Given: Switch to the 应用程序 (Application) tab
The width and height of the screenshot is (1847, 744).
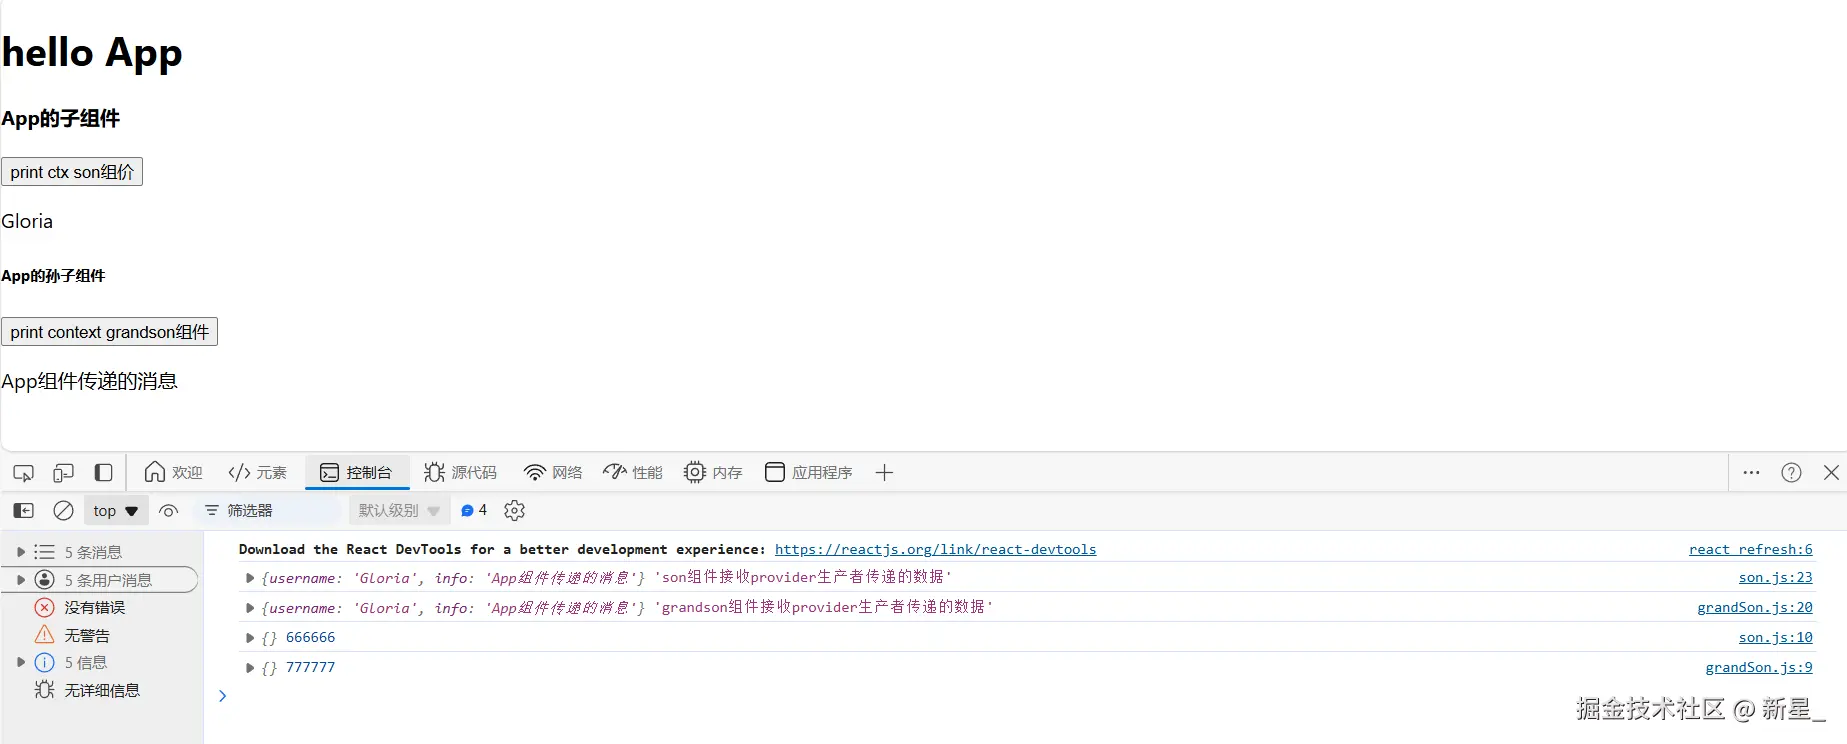Looking at the screenshot, I should click(808, 473).
